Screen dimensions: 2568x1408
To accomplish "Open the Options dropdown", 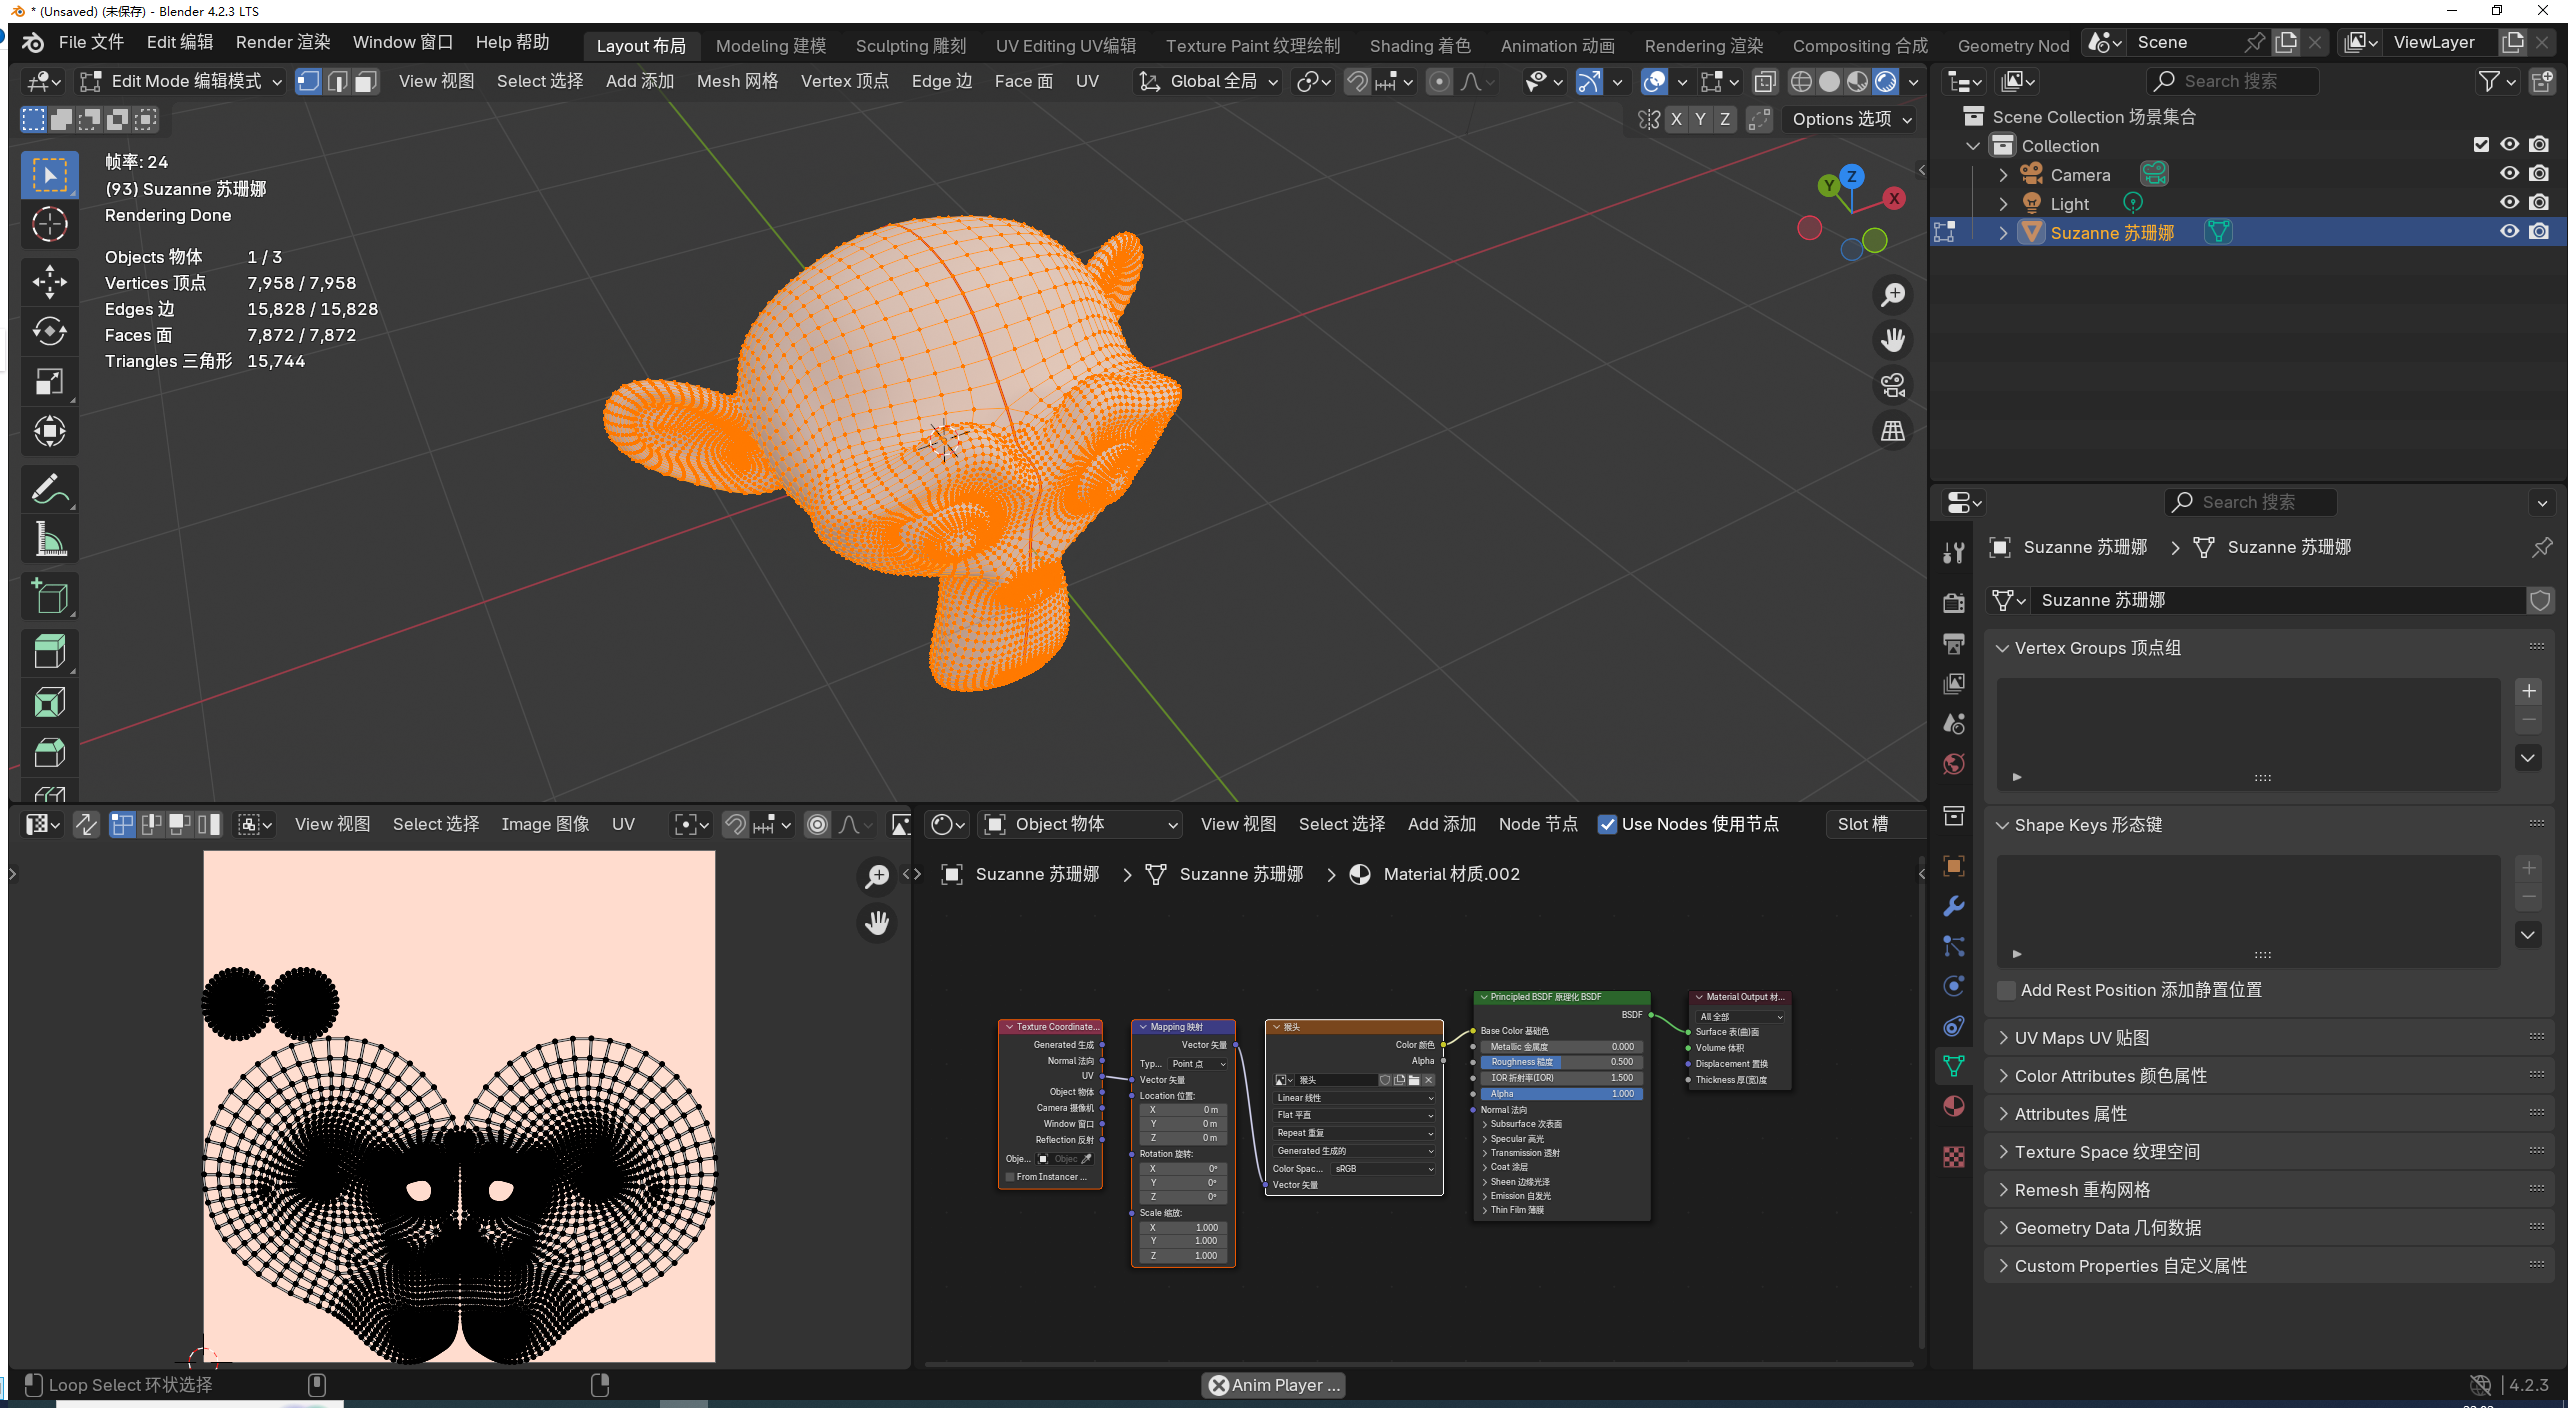I will [1851, 120].
